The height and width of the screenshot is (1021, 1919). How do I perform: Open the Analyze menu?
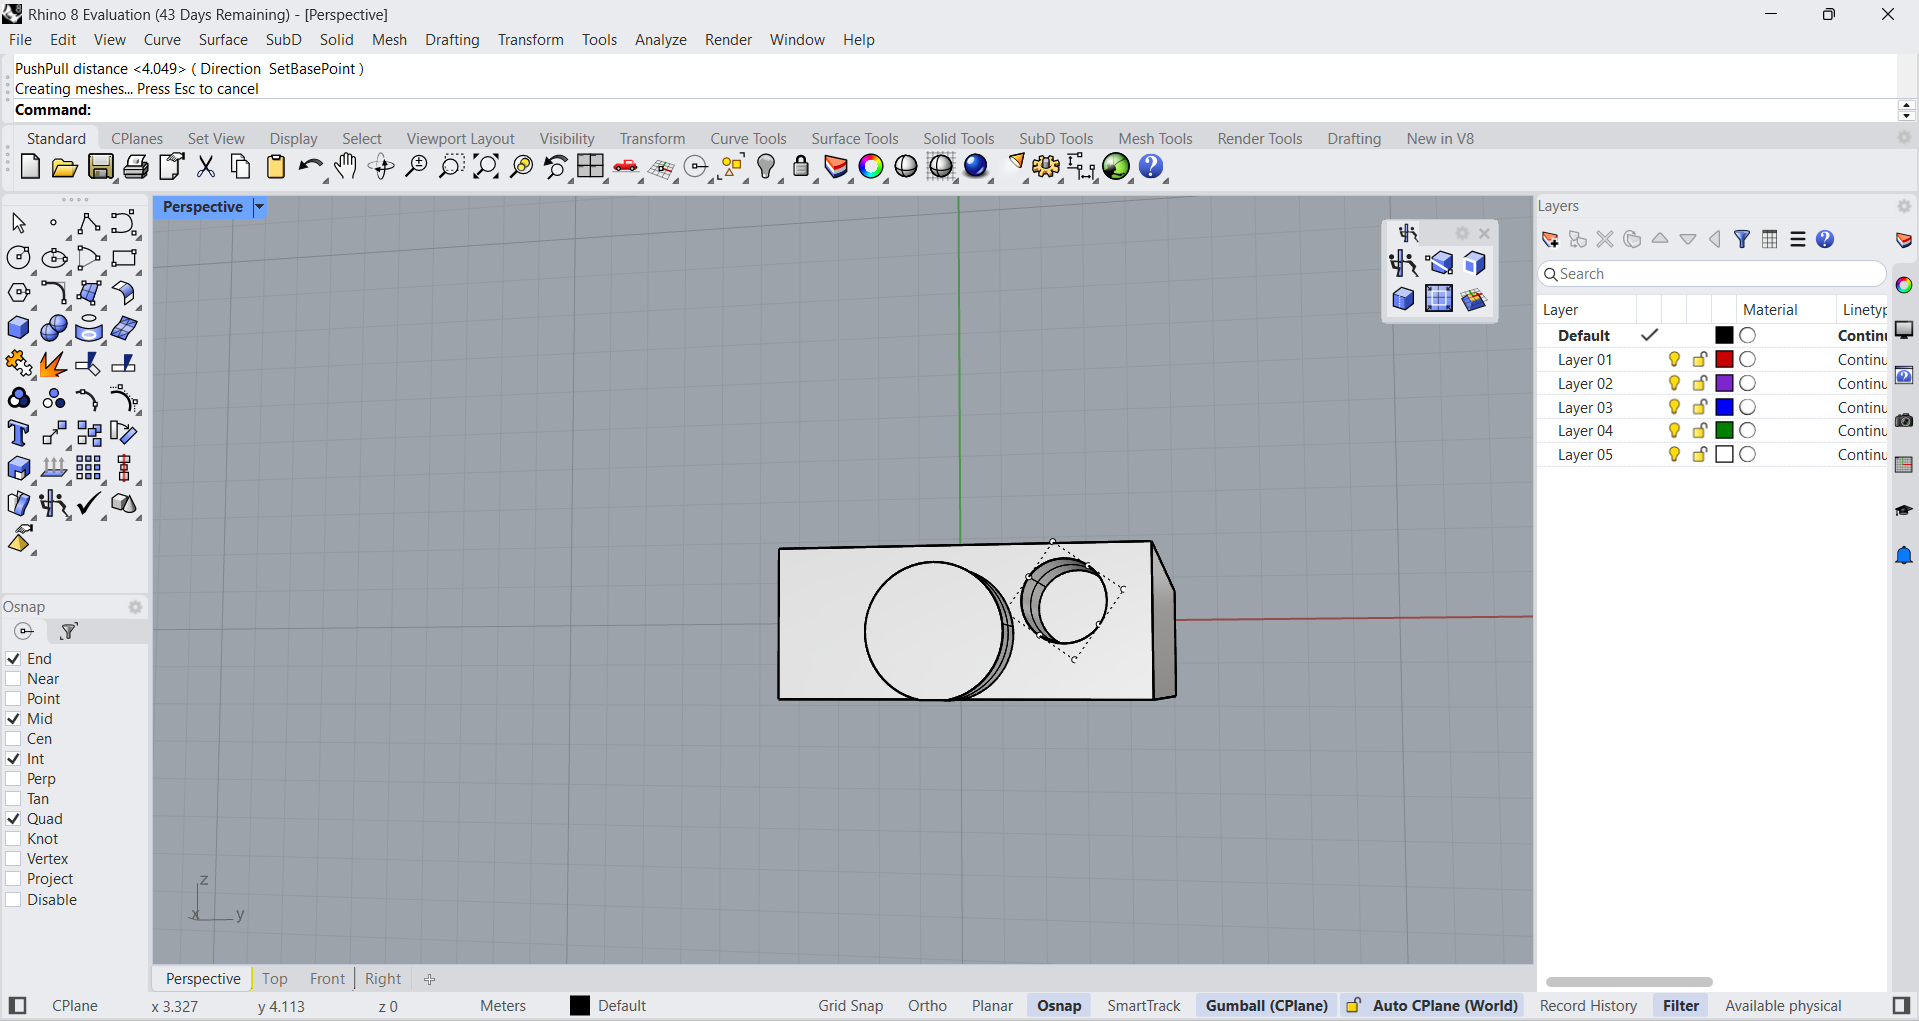[x=660, y=40]
